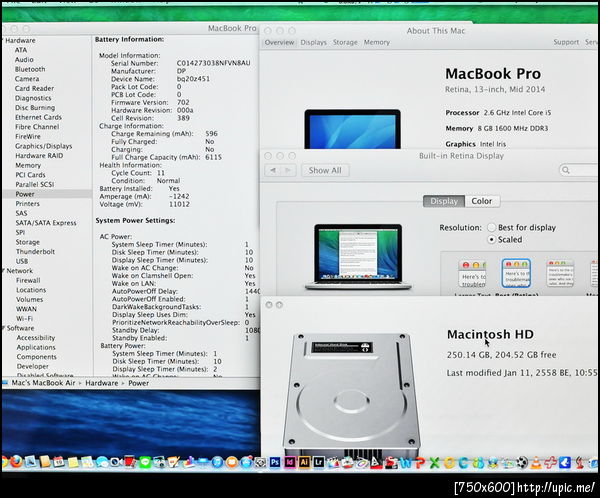Select the Best for display resolution option

(491, 227)
